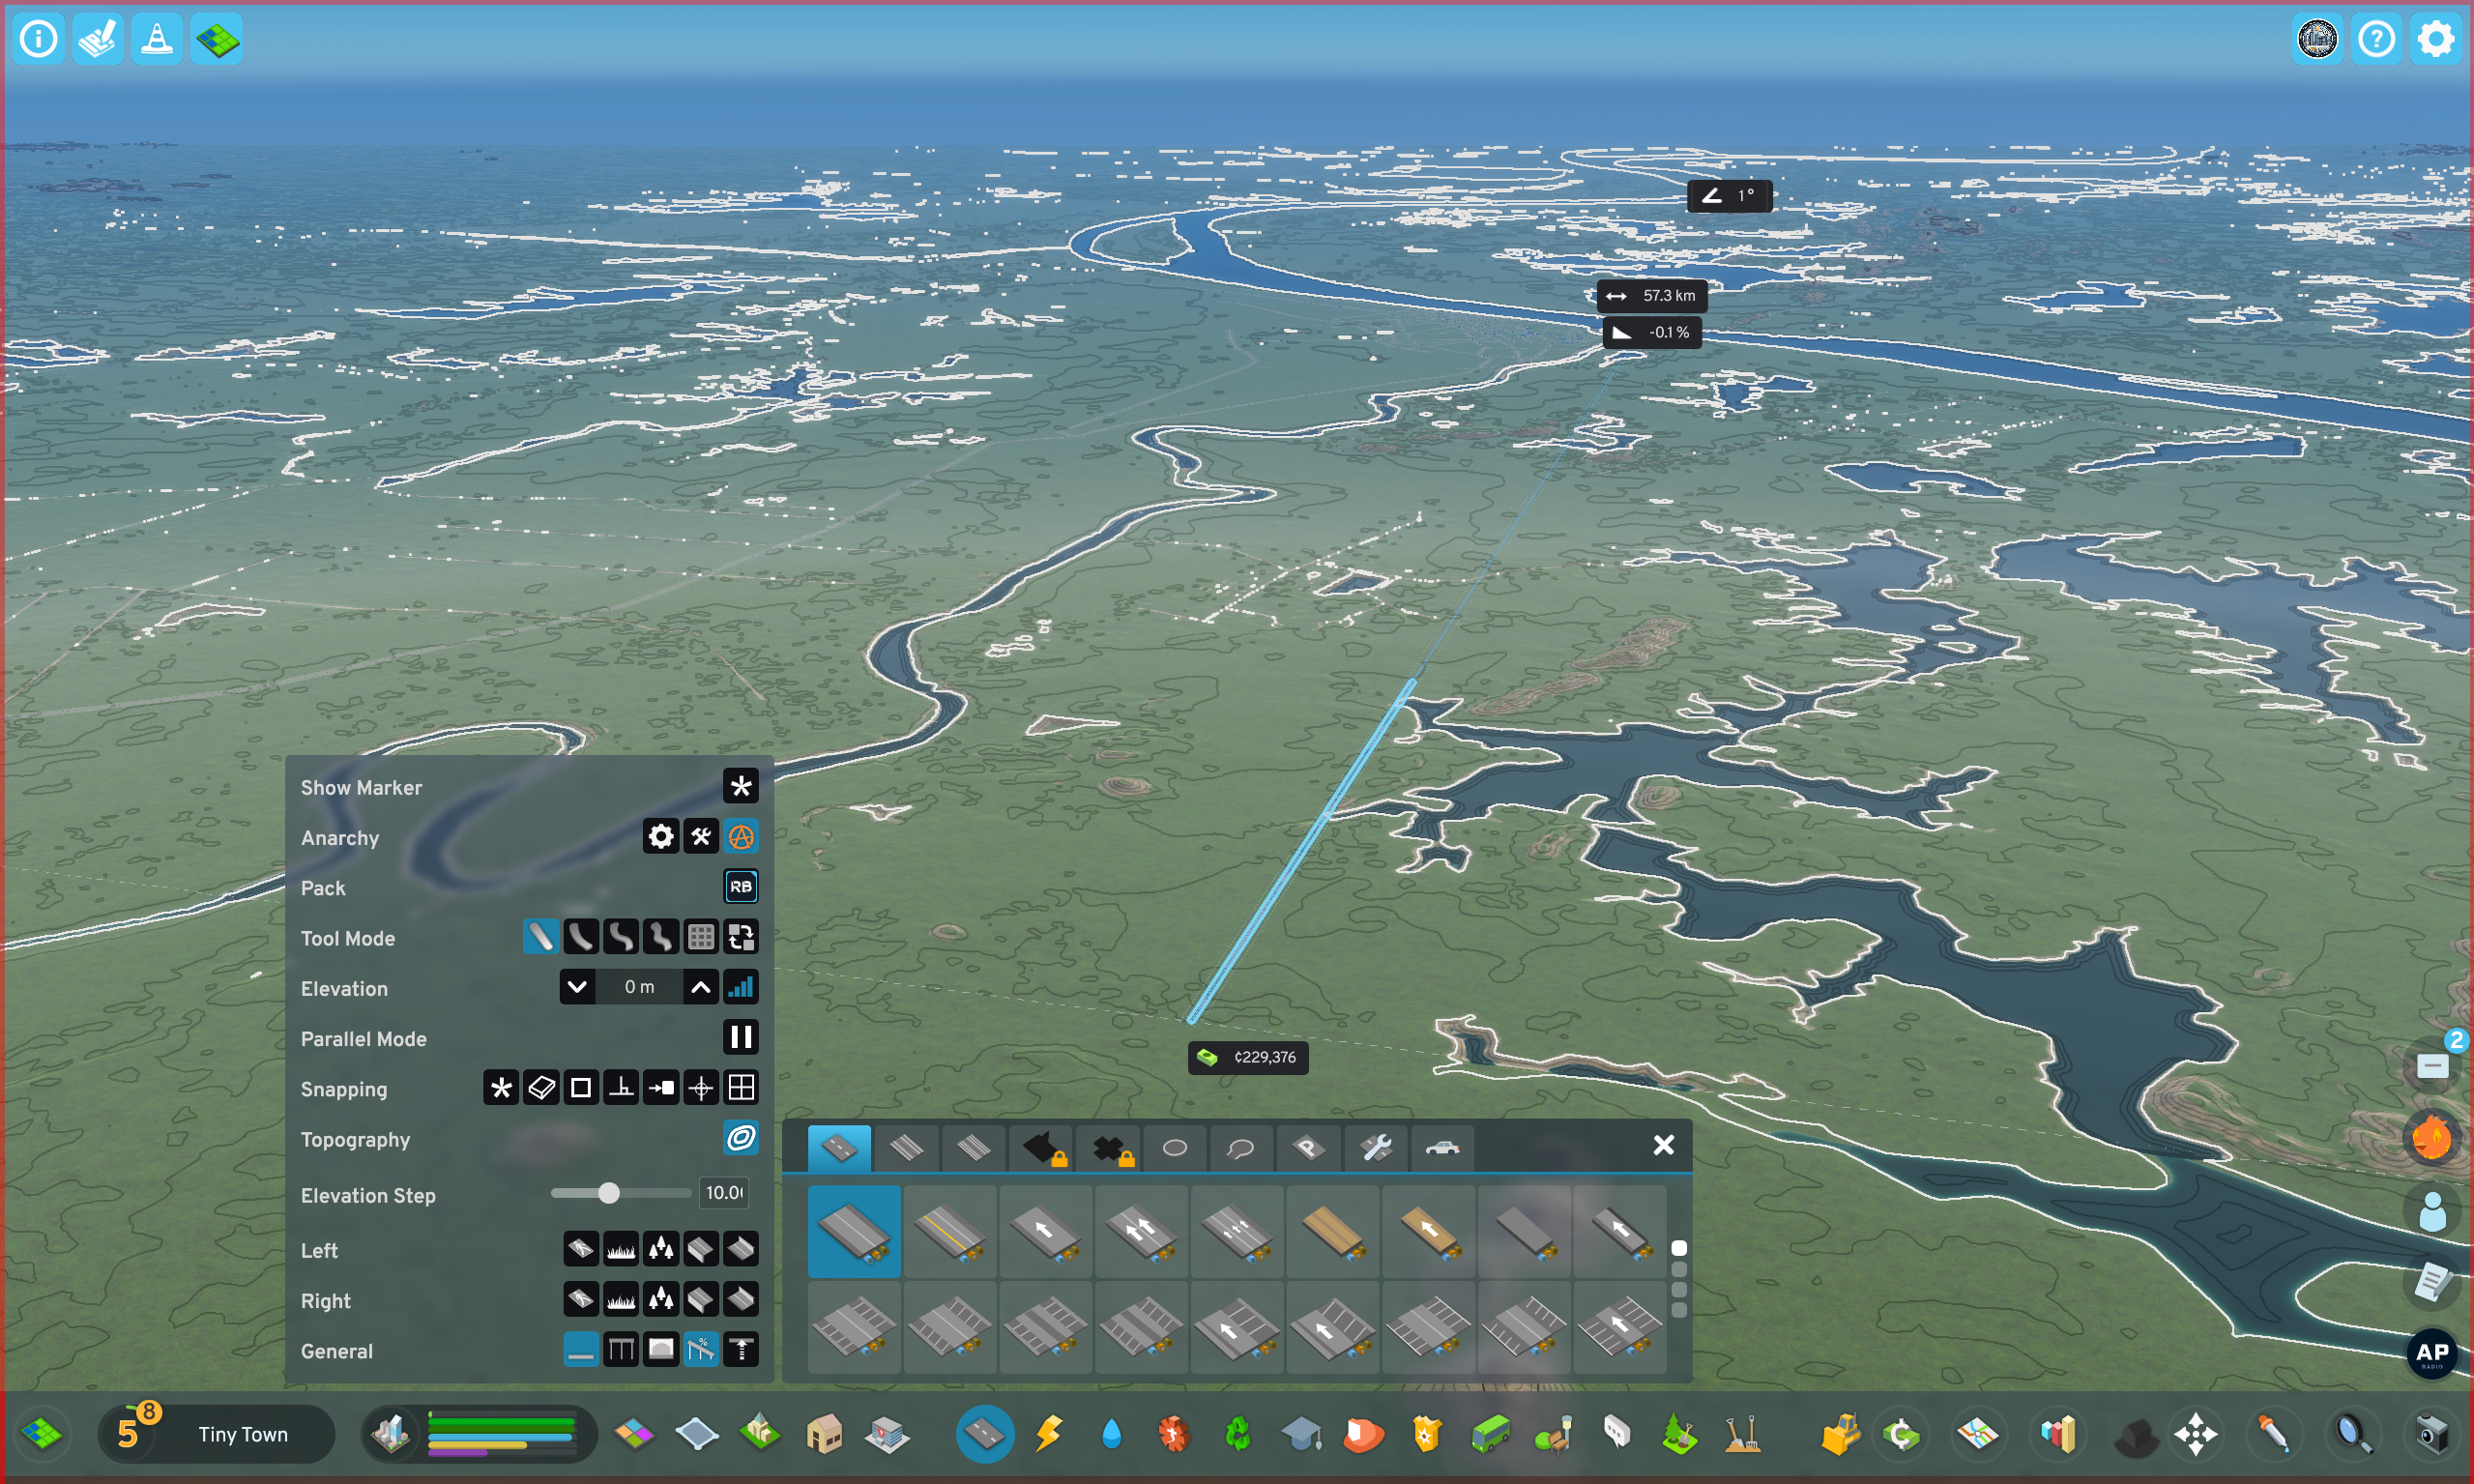Select simple curve Tool Mode
The width and height of the screenshot is (2474, 1484).
(x=580, y=937)
